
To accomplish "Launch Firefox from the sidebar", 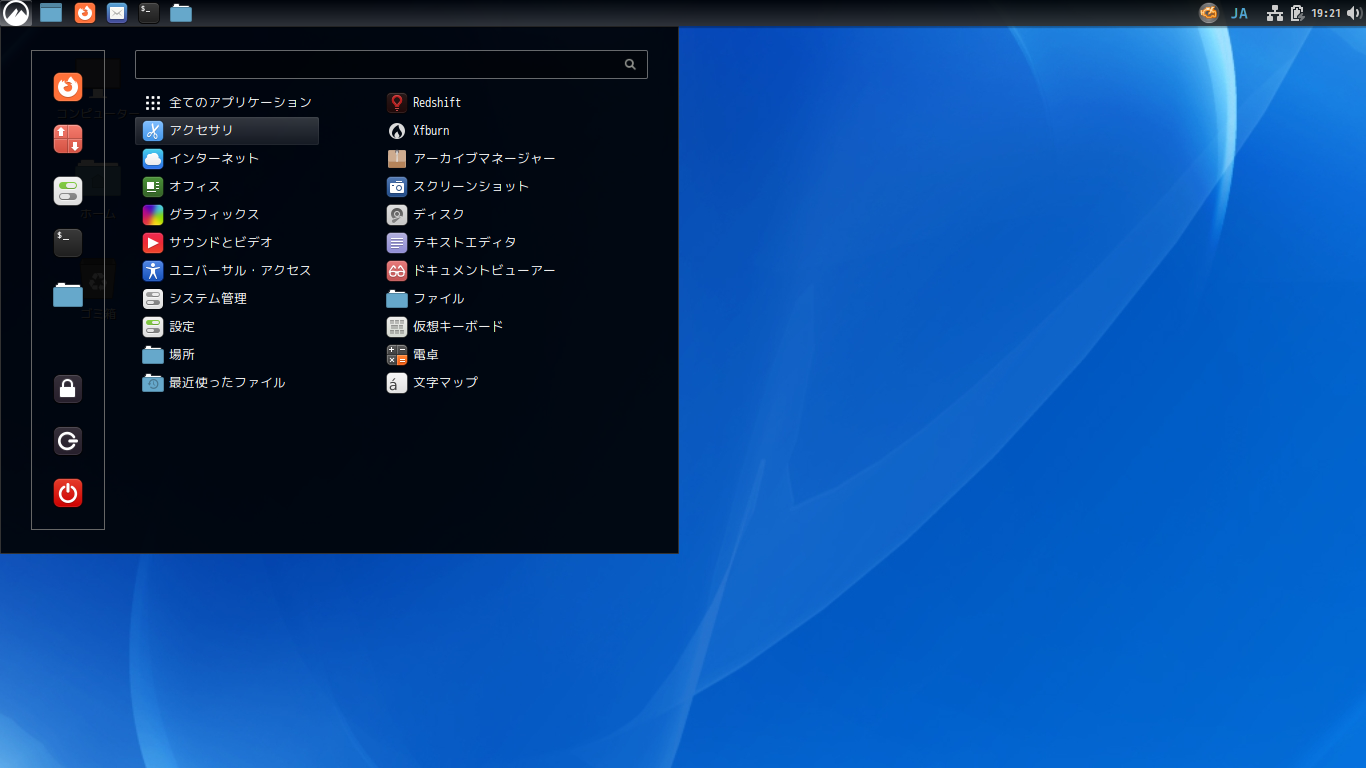I will (67, 88).
